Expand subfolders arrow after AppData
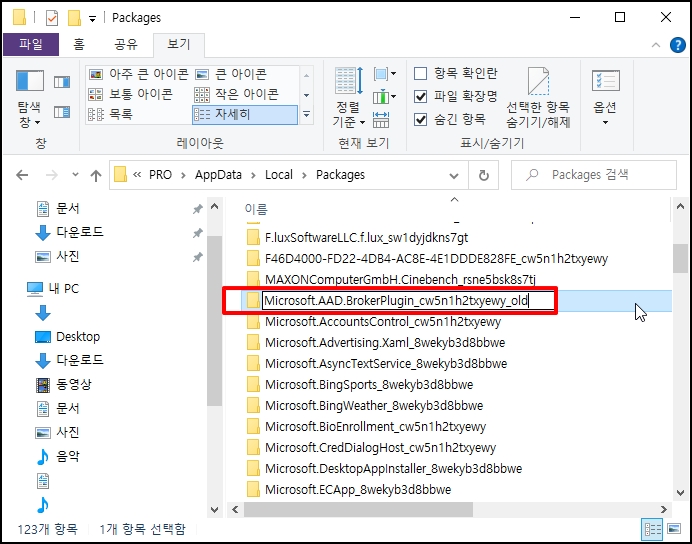This screenshot has height=544, width=692. coord(253,175)
